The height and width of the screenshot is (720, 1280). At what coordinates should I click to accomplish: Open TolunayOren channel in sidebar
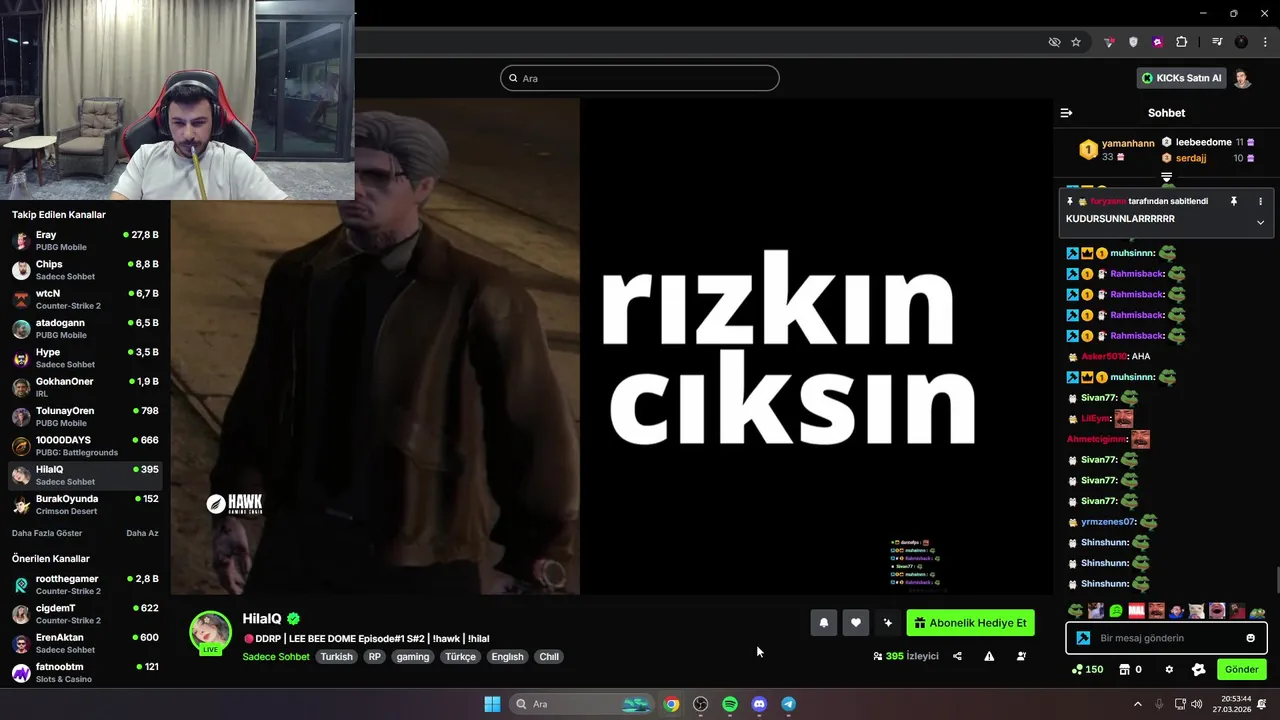85,417
